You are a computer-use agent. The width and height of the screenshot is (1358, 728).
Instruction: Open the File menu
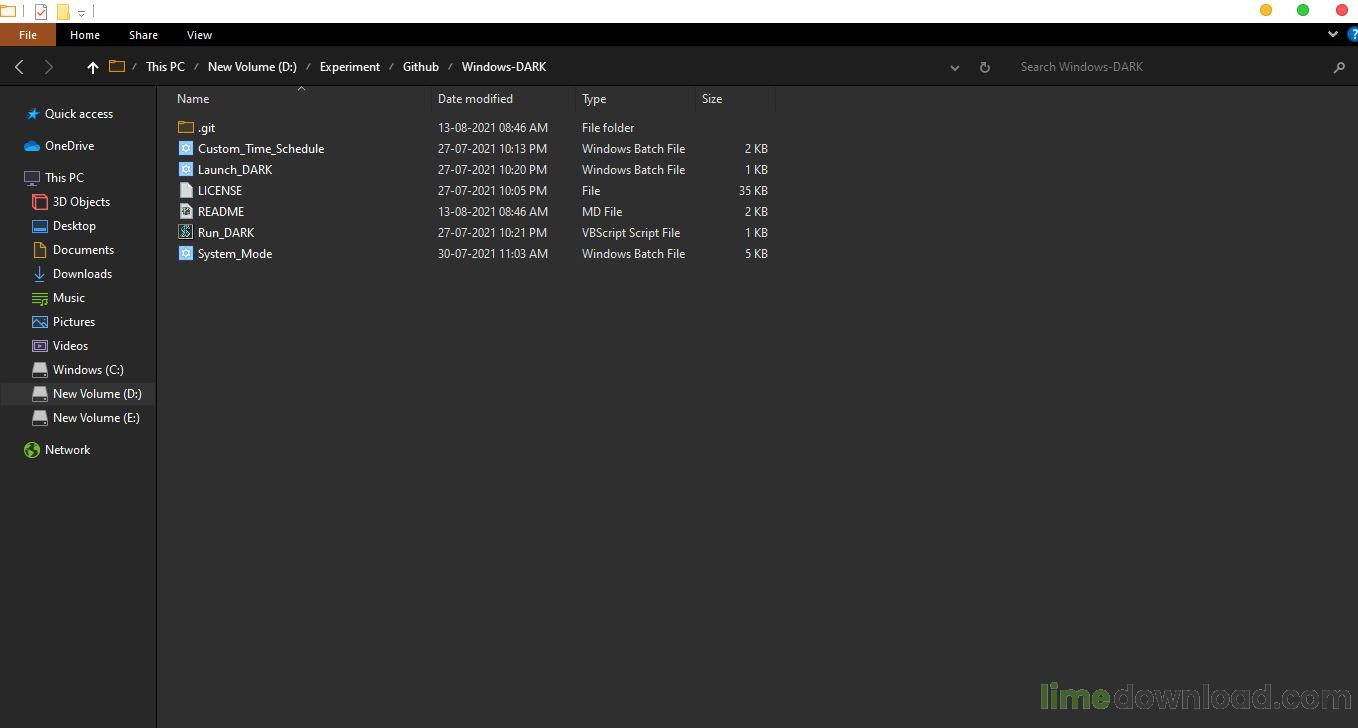click(28, 35)
